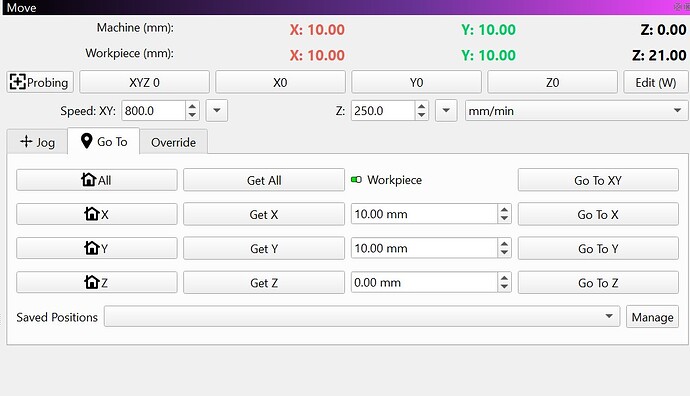Click the Machine Z: 0.00 readout
Image resolution: width=690 pixels, height=396 pixels.
coord(663,29)
